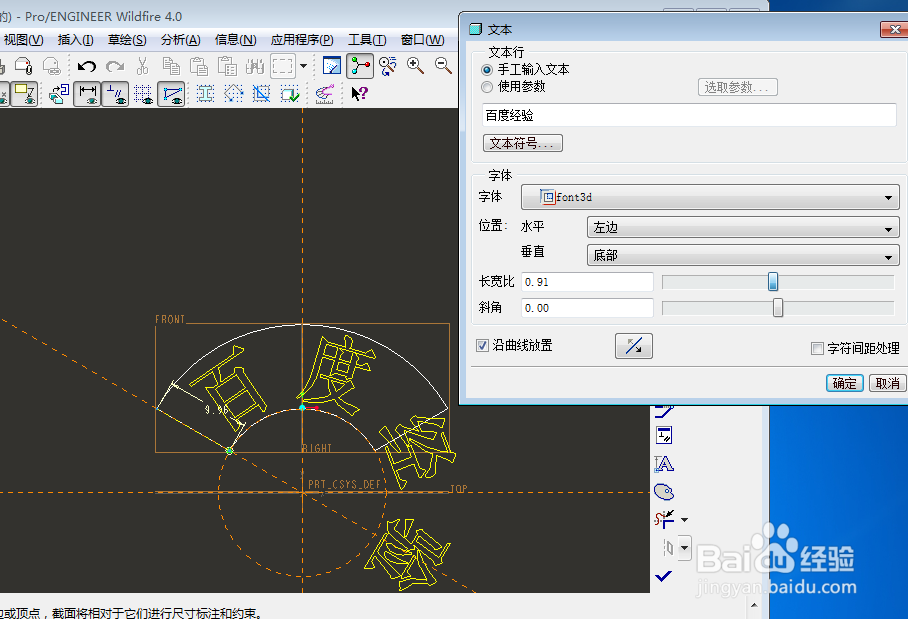Click the 长宽比 value field 0.91
The height and width of the screenshot is (619, 908).
point(587,282)
